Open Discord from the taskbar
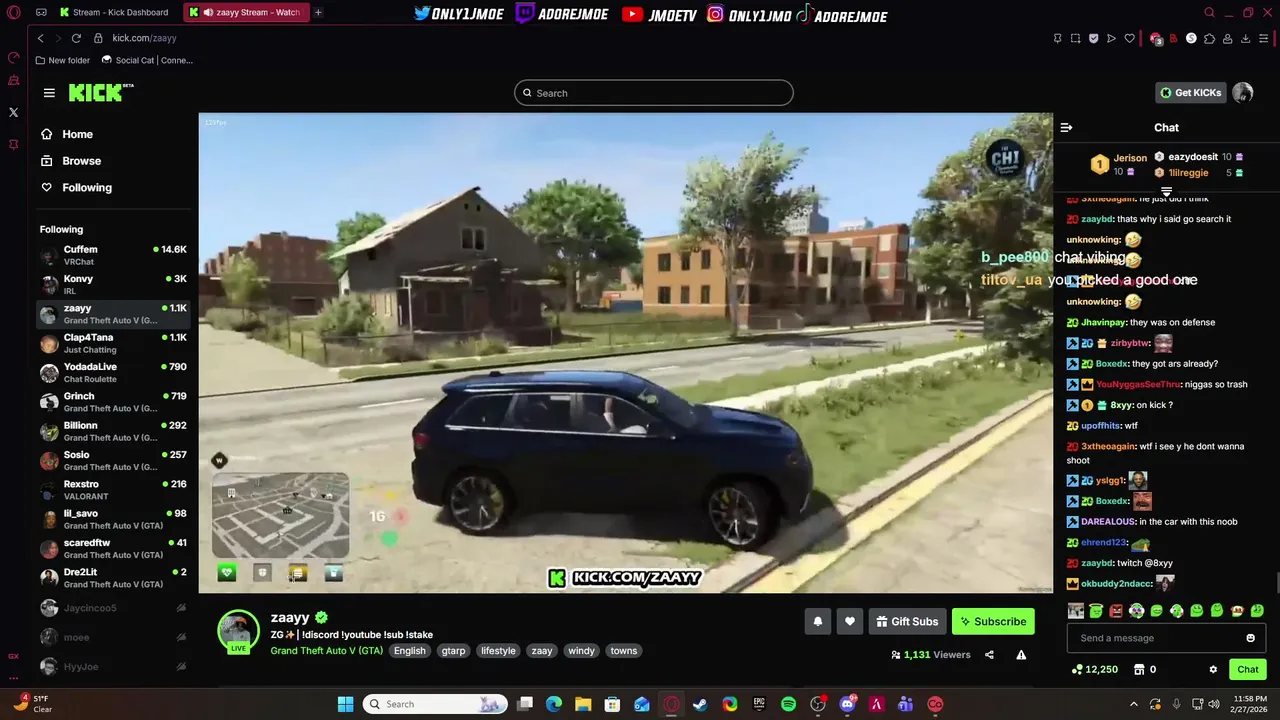This screenshot has width=1280, height=720. pos(848,704)
